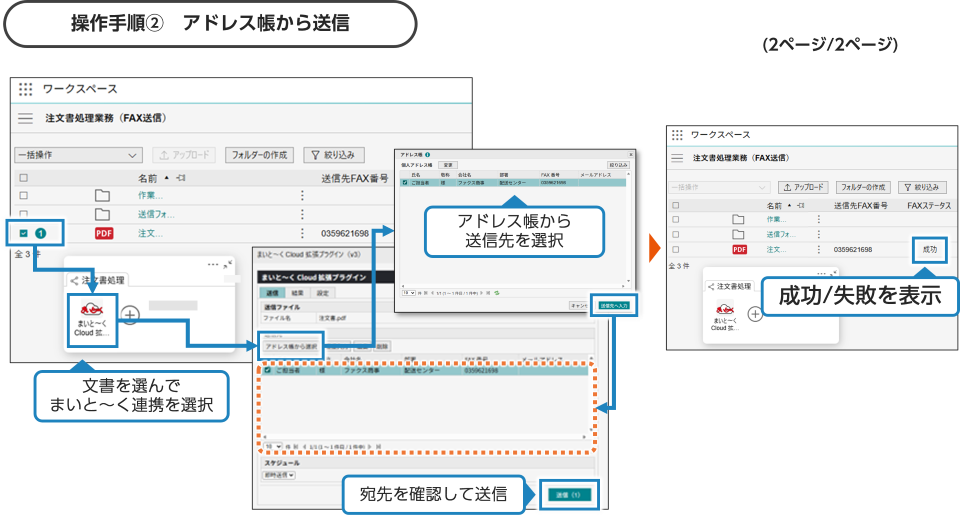Open page-size dropdown in address book window

pyautogui.click(x=409, y=293)
